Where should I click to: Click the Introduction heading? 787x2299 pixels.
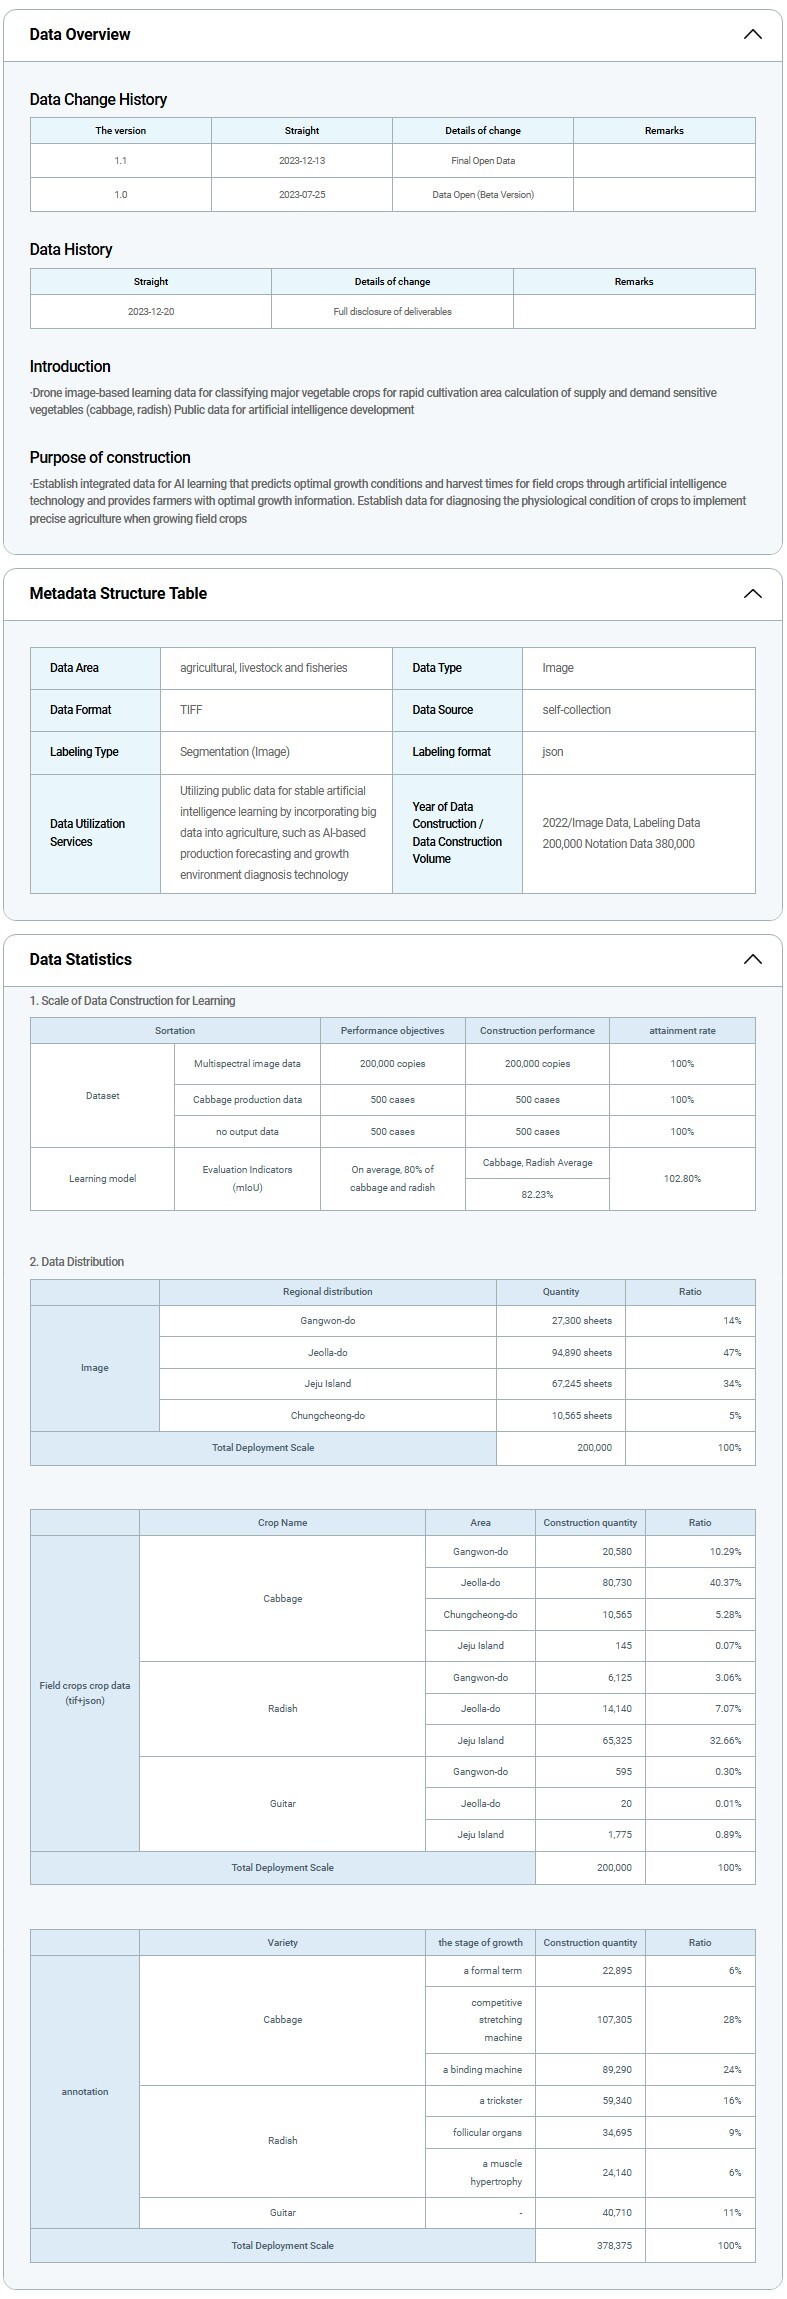70,367
